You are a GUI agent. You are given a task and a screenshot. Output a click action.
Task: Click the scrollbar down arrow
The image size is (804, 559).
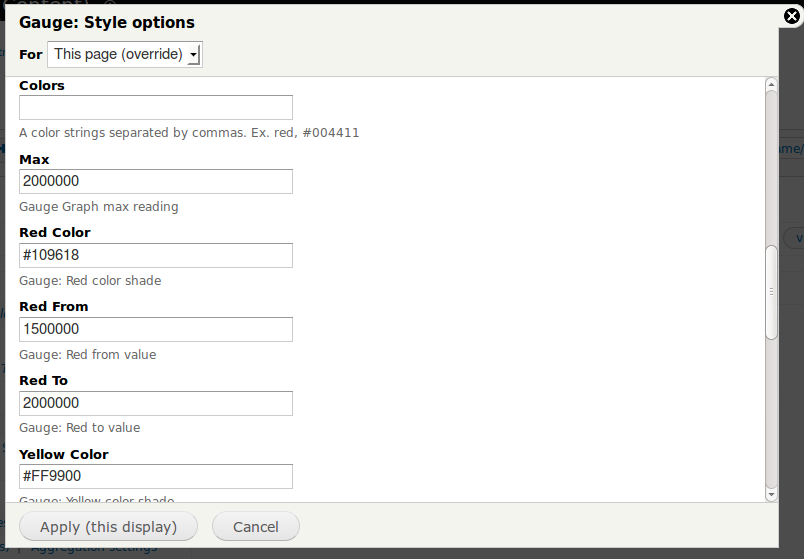coord(771,494)
